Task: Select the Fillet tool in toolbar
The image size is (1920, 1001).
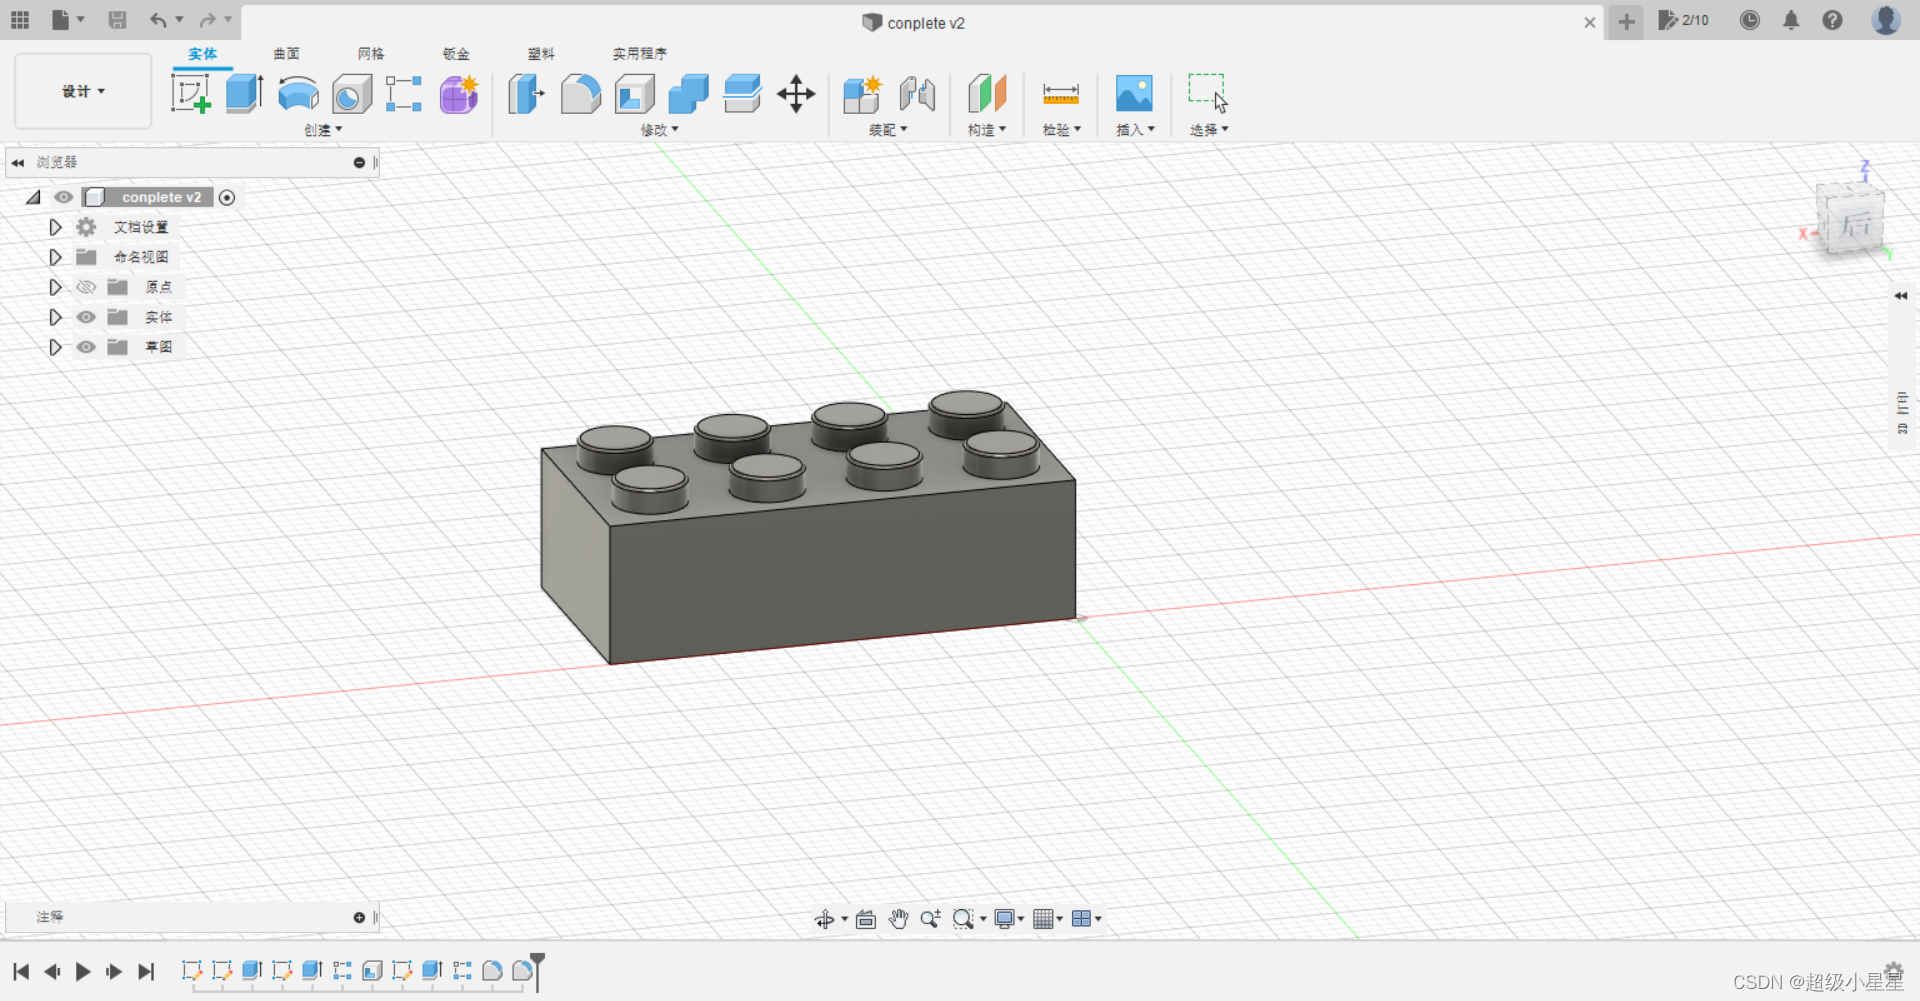Action: (580, 94)
